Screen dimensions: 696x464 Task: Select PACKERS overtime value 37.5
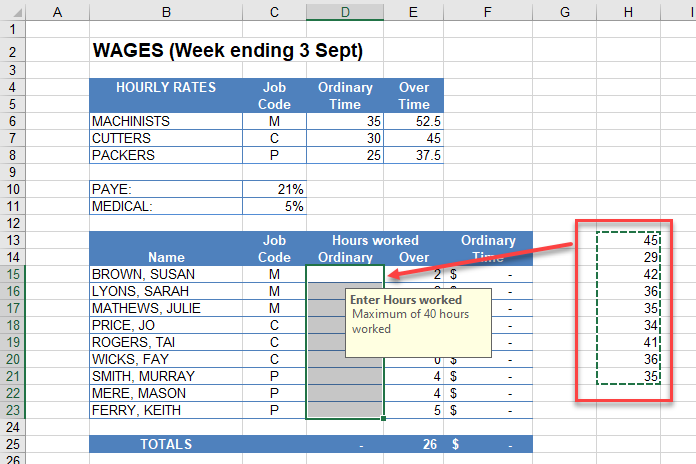(413, 155)
